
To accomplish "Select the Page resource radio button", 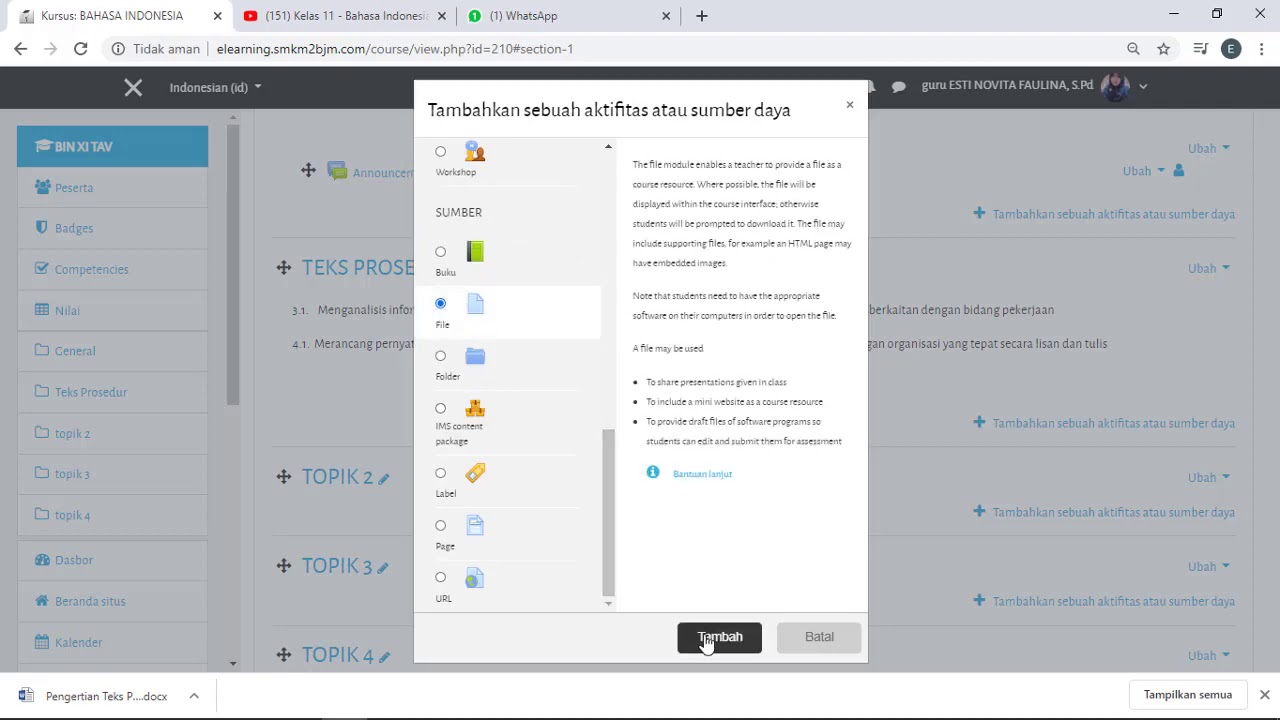I will 440,525.
